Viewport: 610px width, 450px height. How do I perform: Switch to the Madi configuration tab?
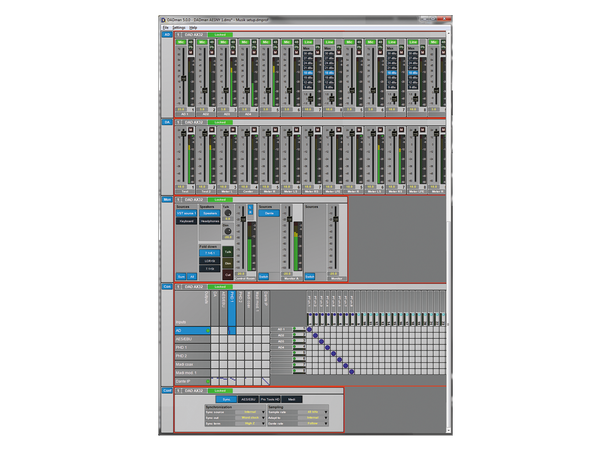coord(292,399)
